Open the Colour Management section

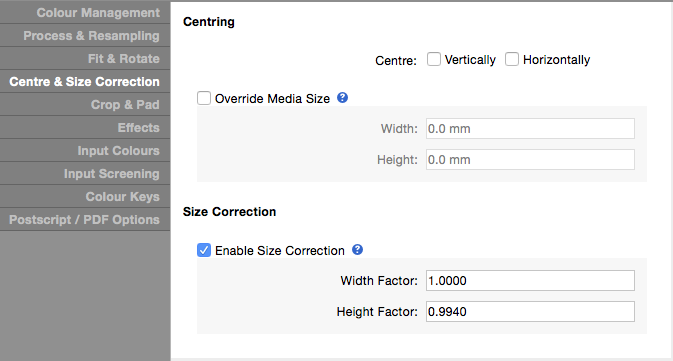pyautogui.click(x=85, y=12)
